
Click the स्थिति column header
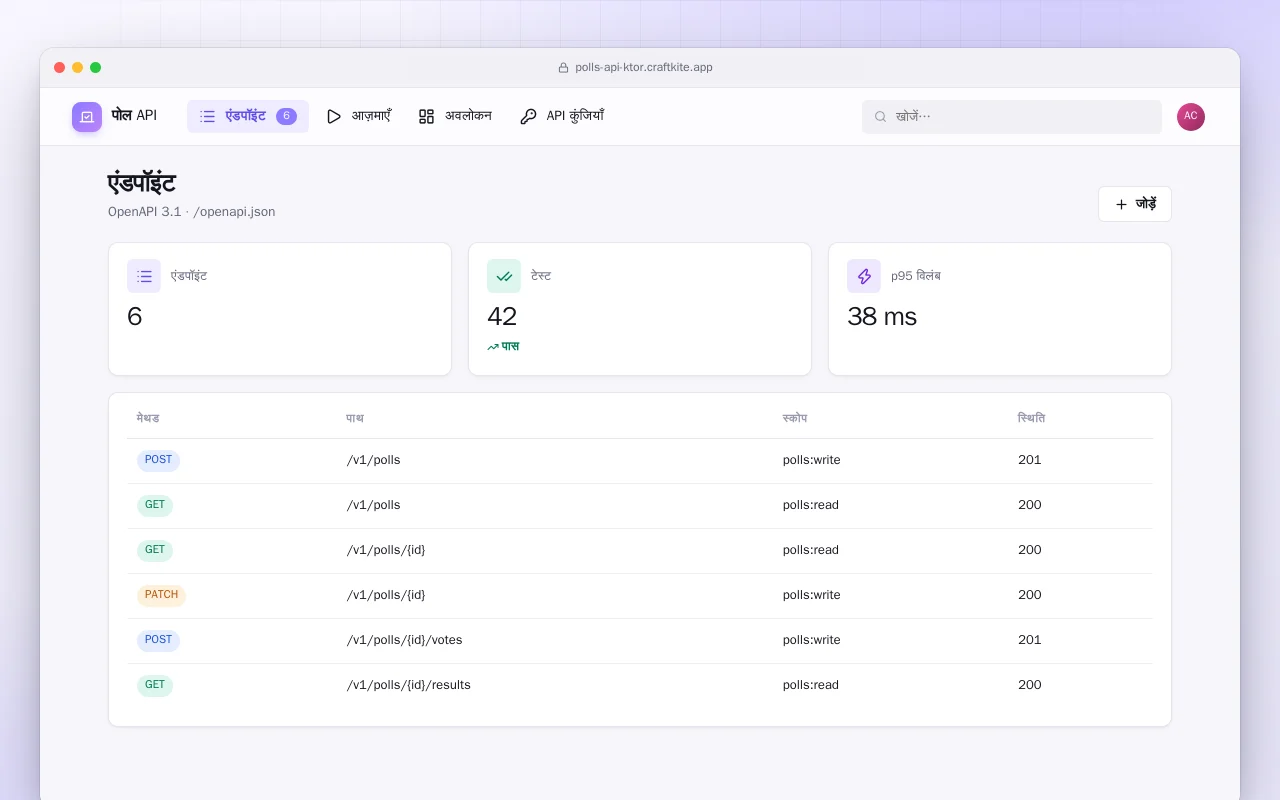pos(1031,418)
